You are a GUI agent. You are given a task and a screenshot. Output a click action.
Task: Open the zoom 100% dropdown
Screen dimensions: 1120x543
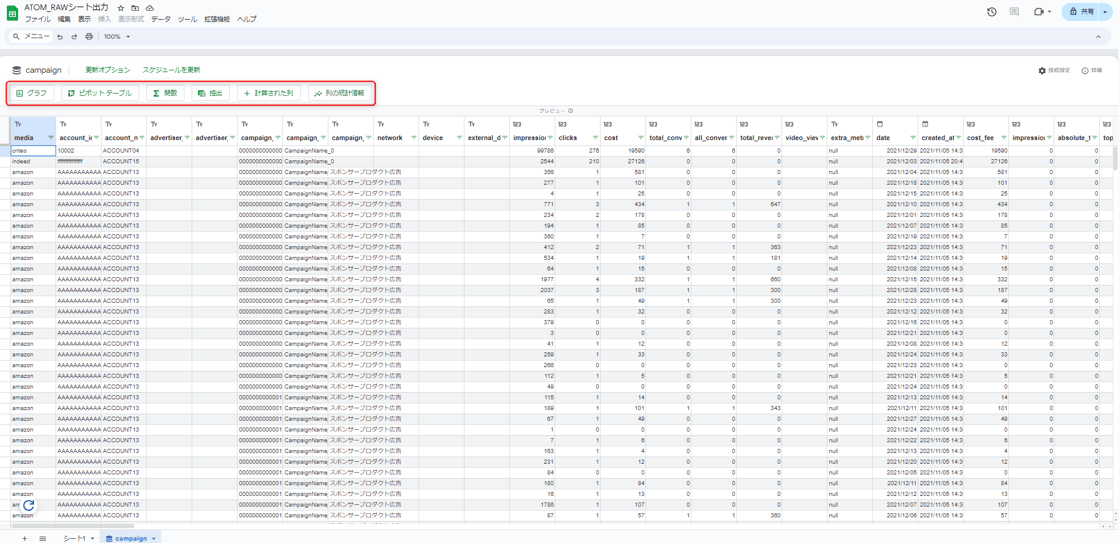[x=117, y=37]
